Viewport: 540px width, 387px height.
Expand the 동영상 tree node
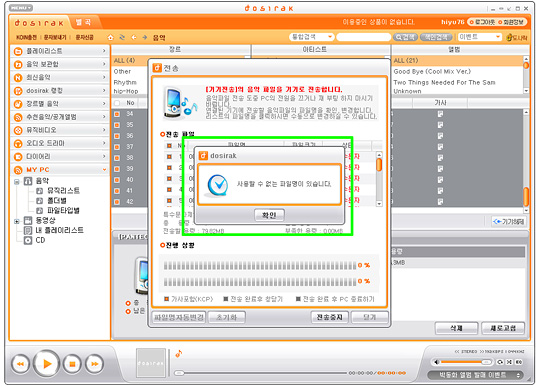click(16, 221)
